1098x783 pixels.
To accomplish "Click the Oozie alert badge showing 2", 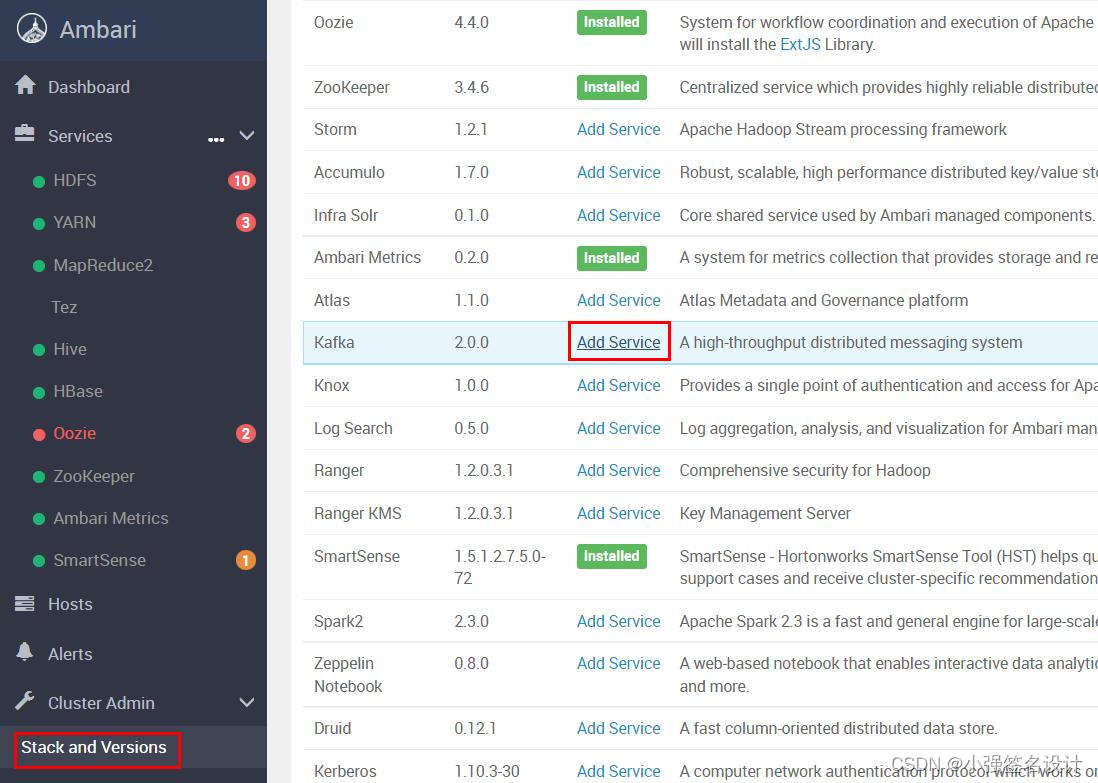I will tap(245, 434).
